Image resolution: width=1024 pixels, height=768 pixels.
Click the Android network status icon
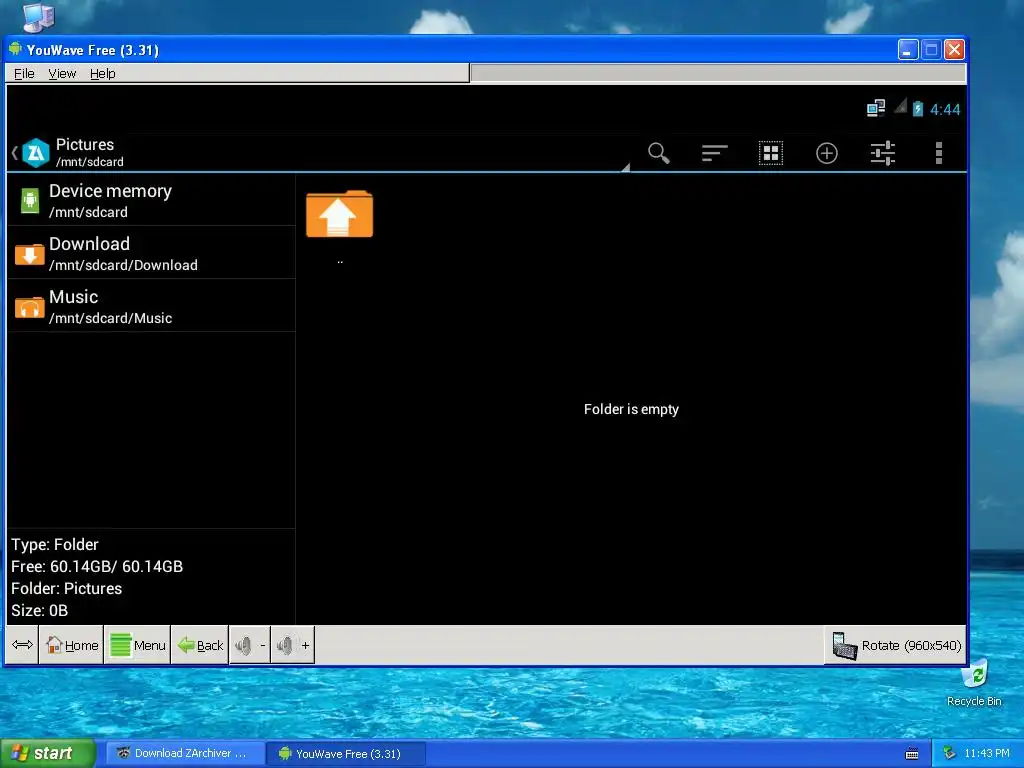(x=876, y=108)
